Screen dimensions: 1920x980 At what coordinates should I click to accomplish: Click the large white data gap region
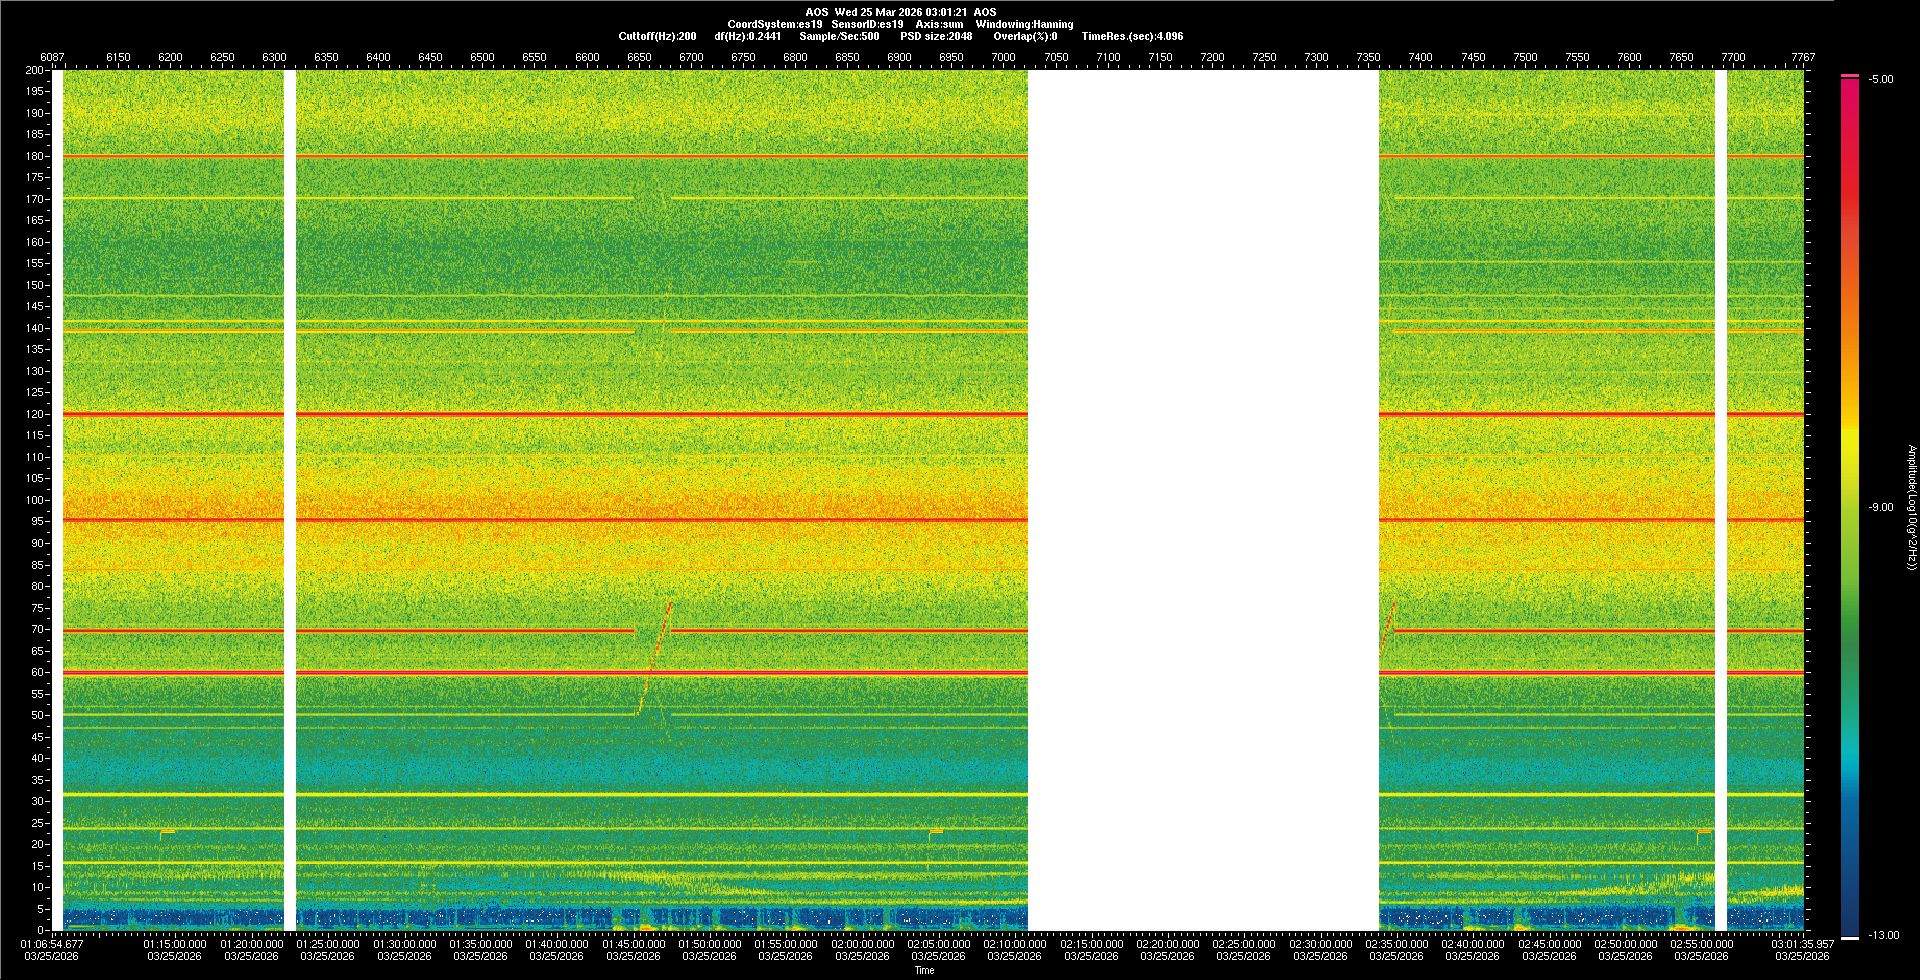click(x=1203, y=500)
